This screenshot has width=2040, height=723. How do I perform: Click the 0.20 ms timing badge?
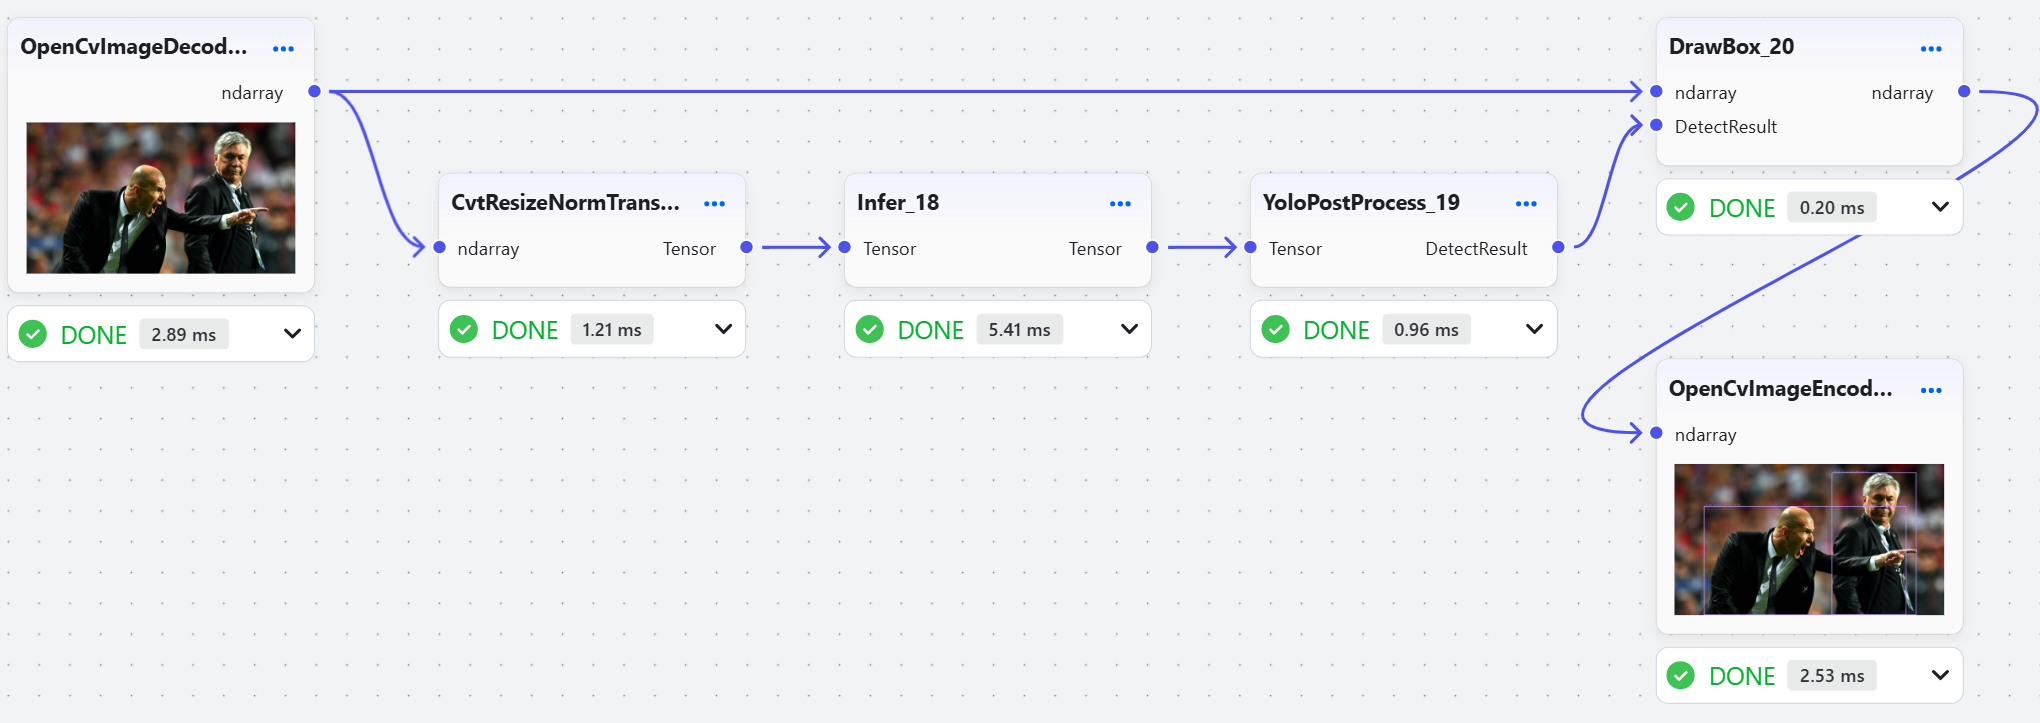[x=1831, y=207]
